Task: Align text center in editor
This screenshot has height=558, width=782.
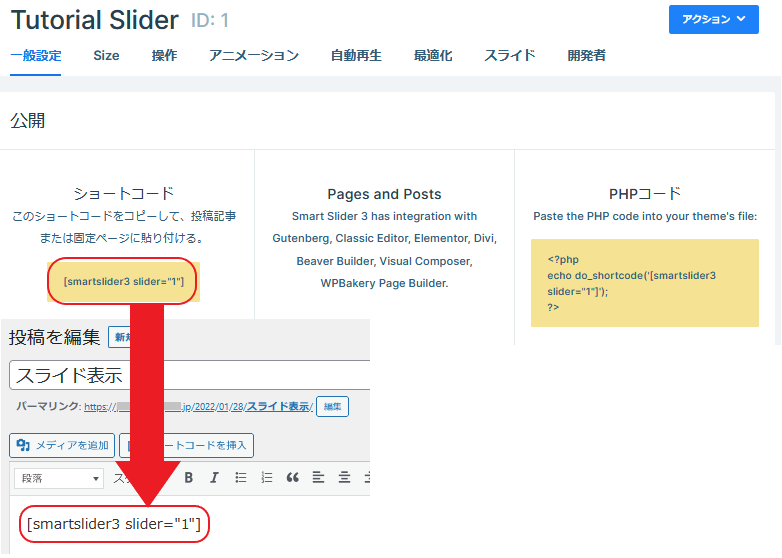Action: (344, 478)
